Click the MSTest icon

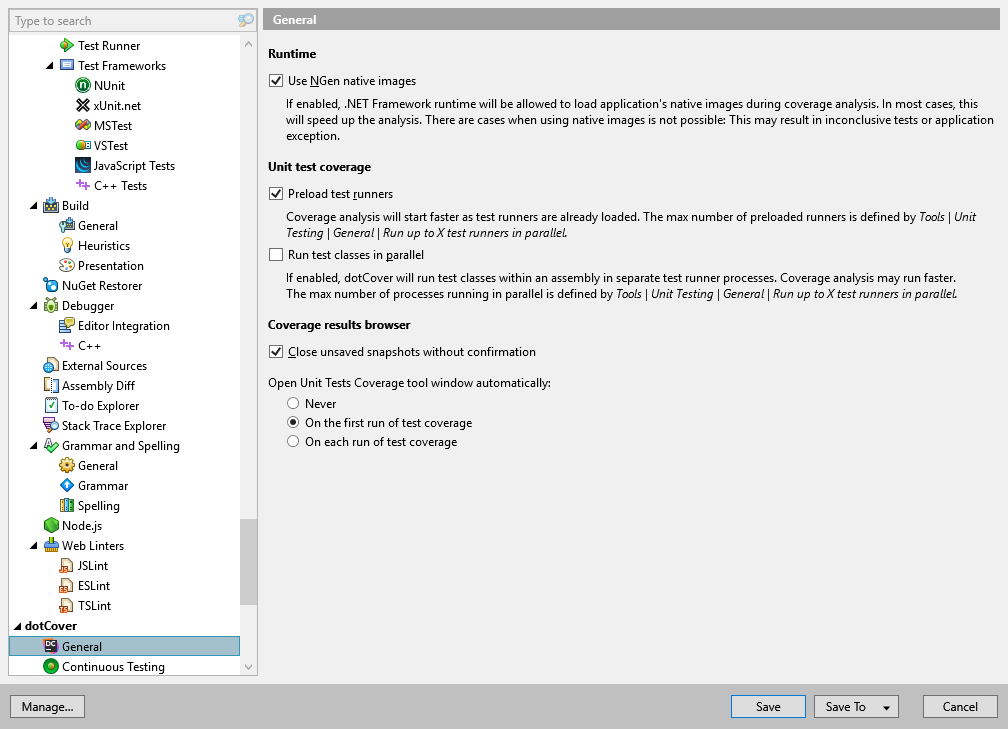tap(83, 125)
